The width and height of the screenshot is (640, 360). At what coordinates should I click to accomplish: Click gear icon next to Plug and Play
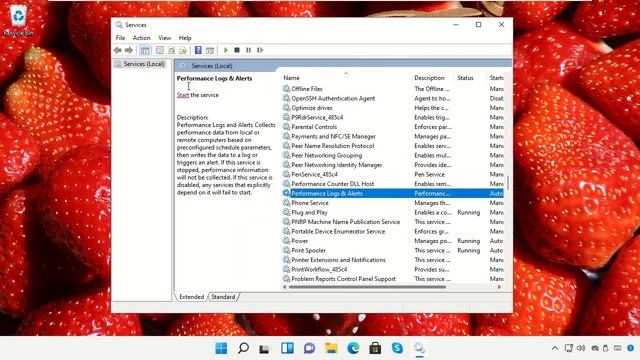[286, 212]
